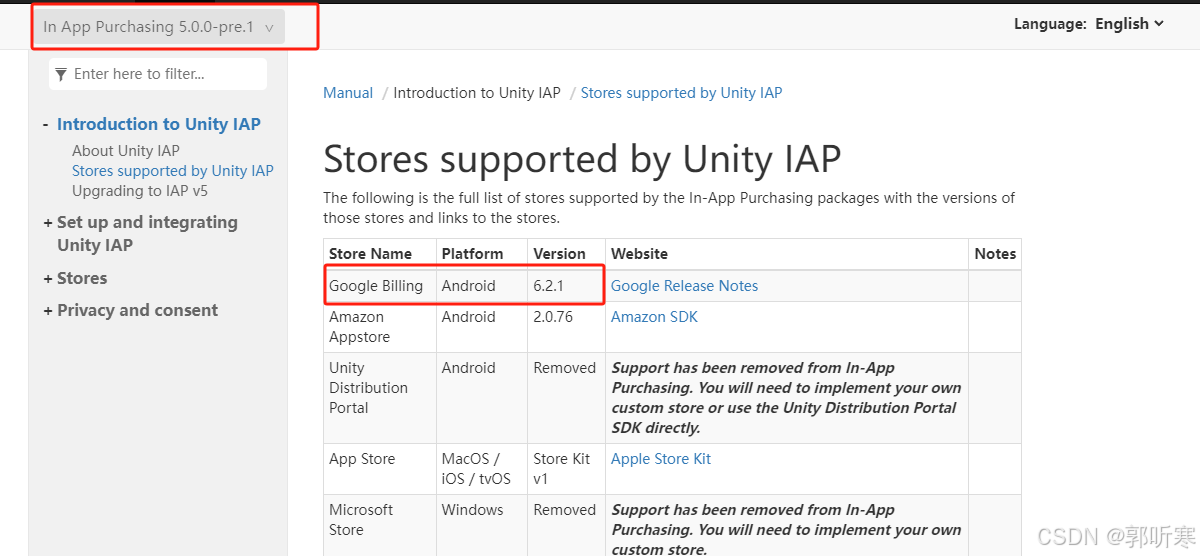Select the Microsoft Store cell

point(380,525)
